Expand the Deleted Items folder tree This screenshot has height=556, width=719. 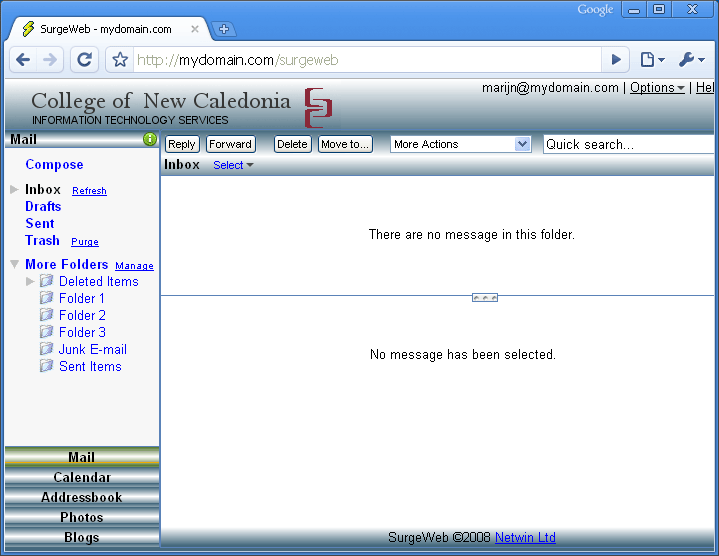[30, 281]
